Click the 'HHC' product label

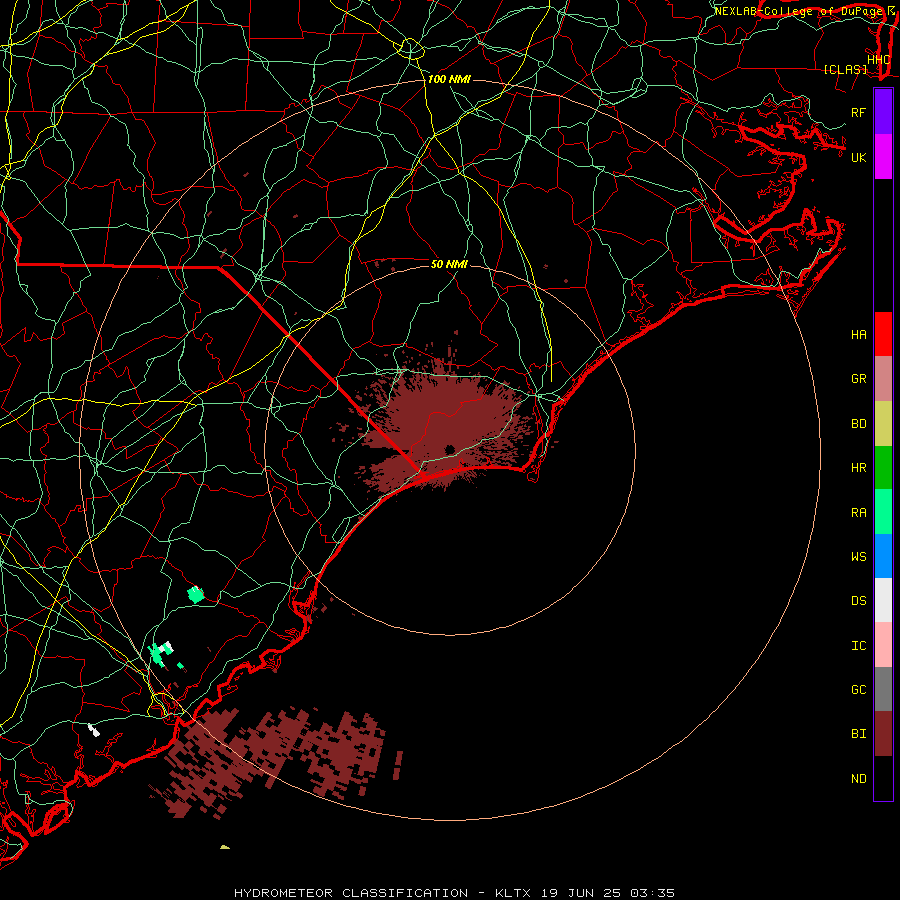click(878, 60)
